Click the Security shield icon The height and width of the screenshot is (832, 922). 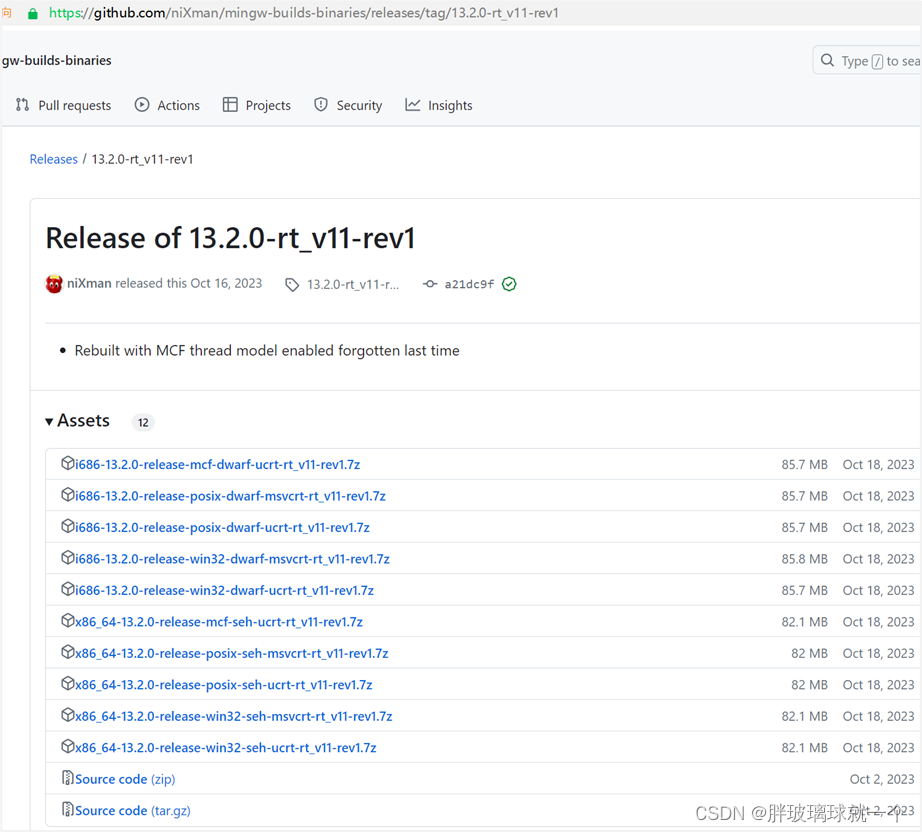point(320,105)
